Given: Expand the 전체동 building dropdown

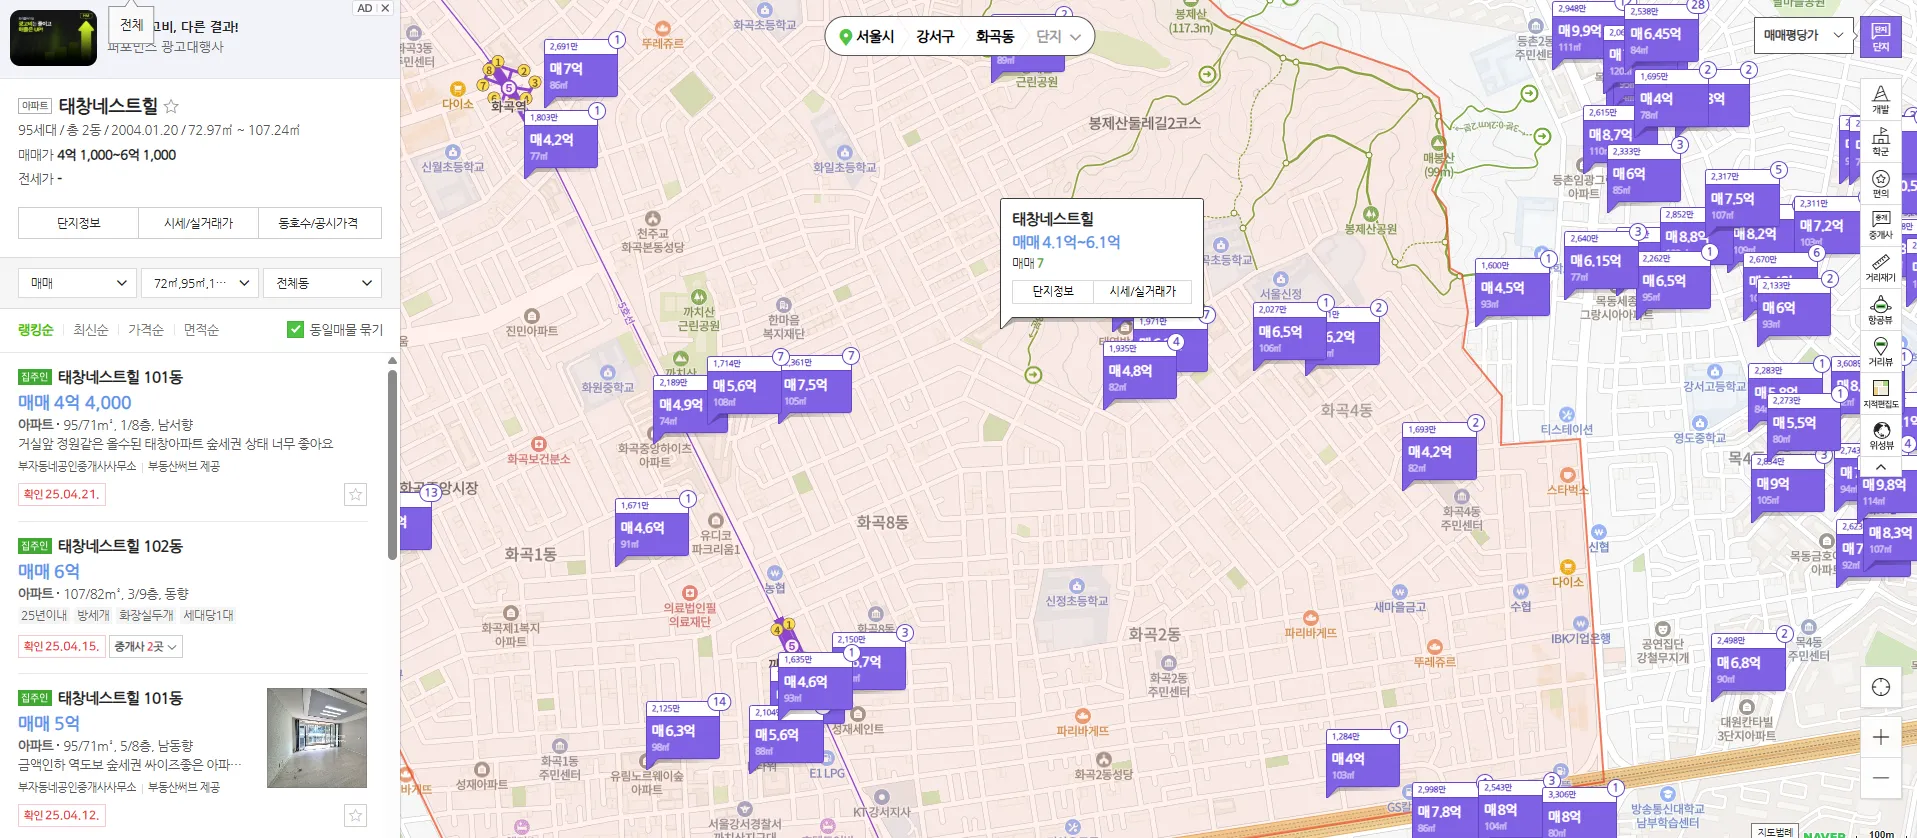Looking at the screenshot, I should [323, 283].
